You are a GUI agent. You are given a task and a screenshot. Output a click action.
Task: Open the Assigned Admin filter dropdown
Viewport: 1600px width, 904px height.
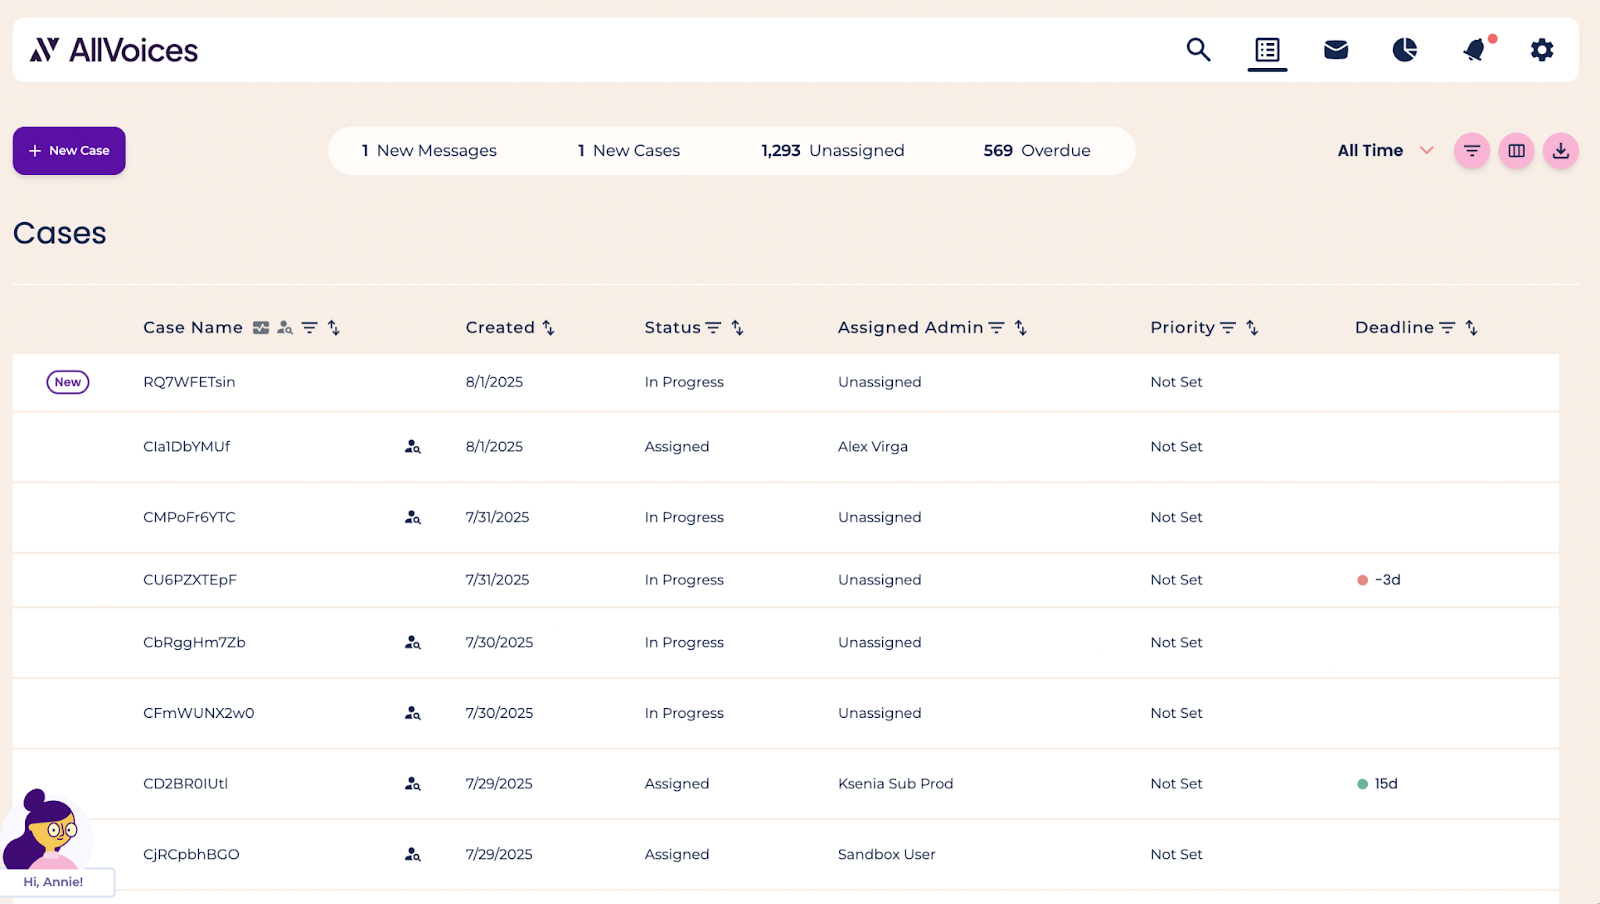click(x=996, y=327)
